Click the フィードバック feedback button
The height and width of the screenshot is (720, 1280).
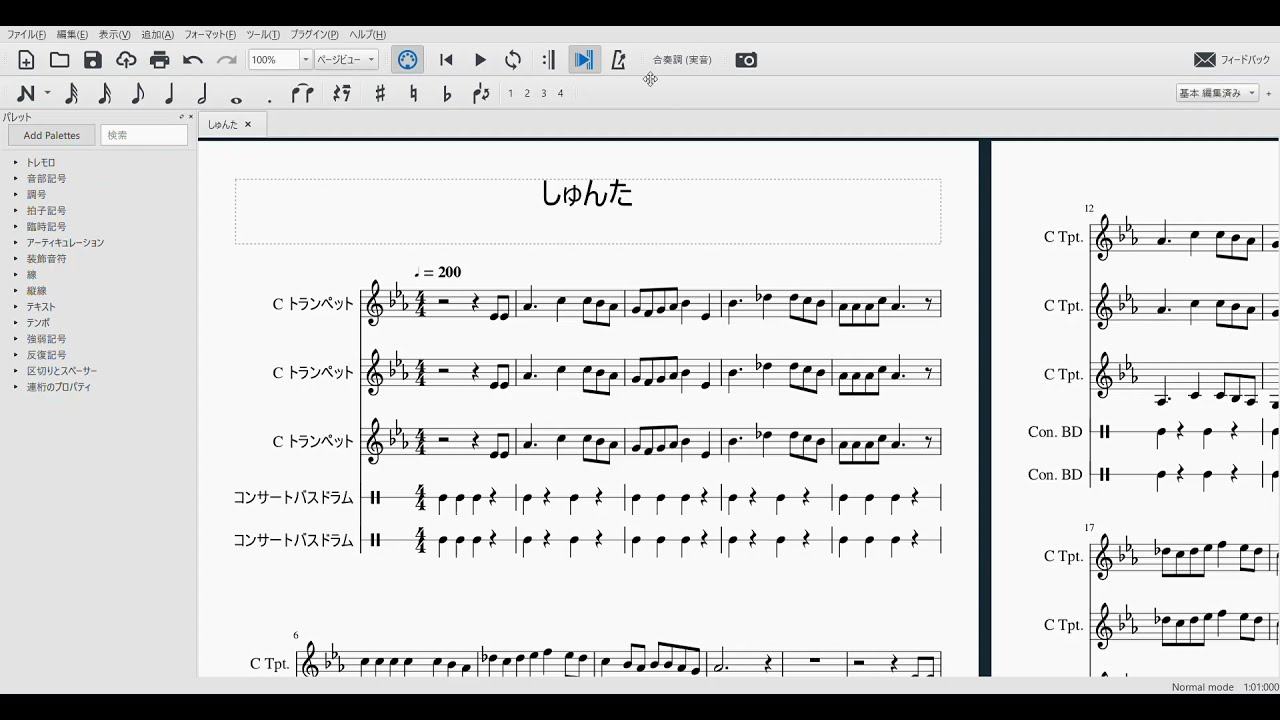(x=1233, y=60)
